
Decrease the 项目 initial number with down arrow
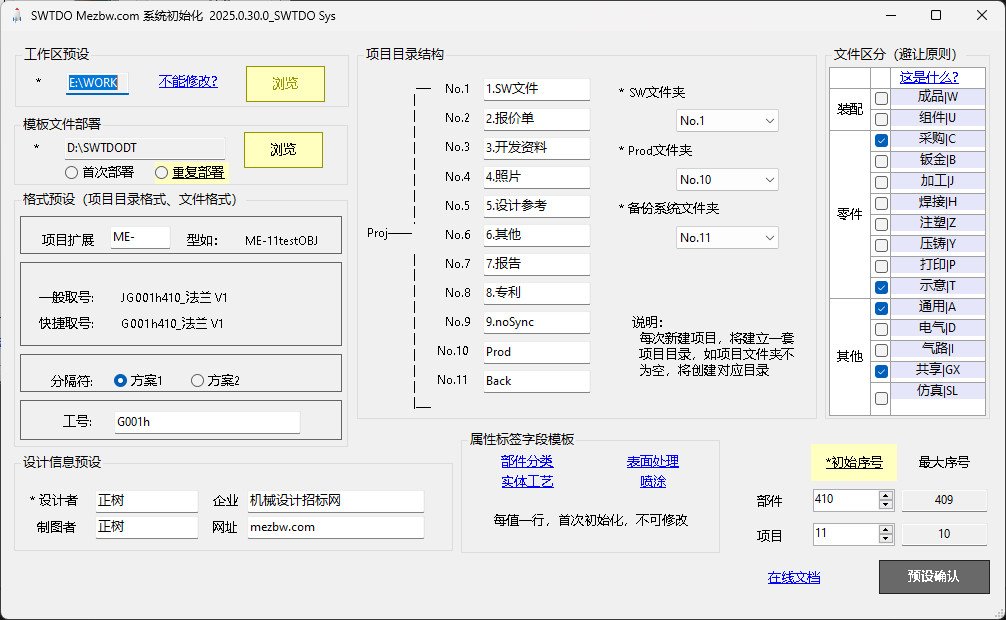point(885,540)
